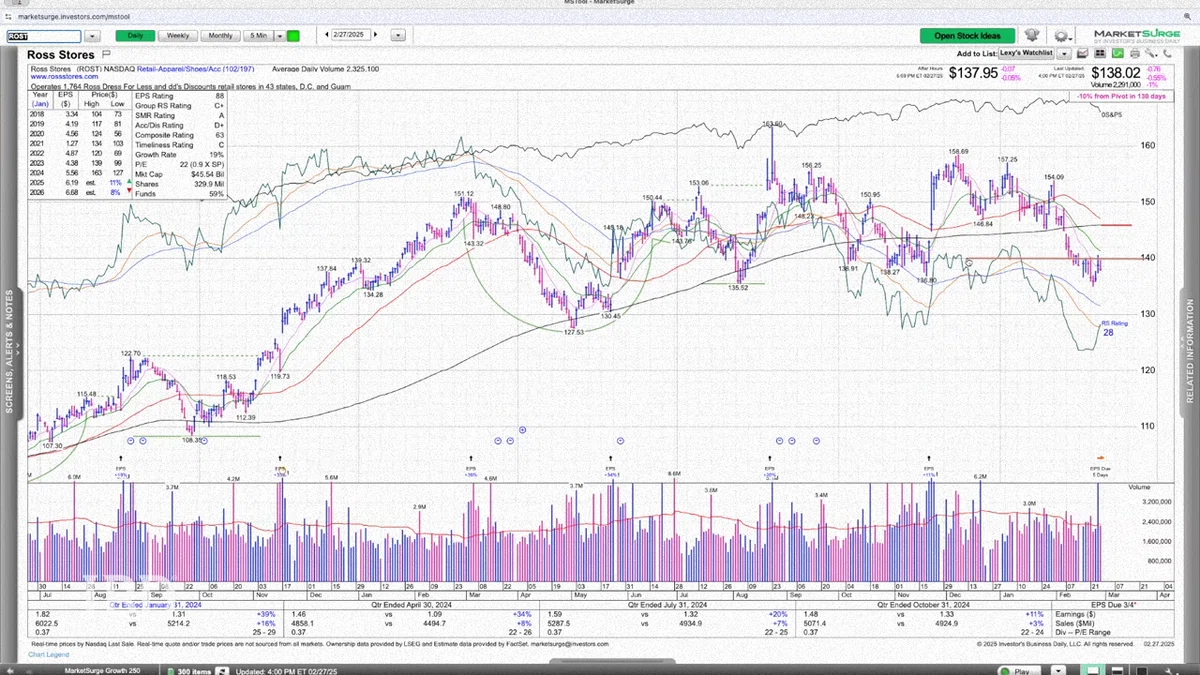This screenshot has width=1200, height=675.
Task: Expand the Add to List dropdown arrow
Action: 1064,53
